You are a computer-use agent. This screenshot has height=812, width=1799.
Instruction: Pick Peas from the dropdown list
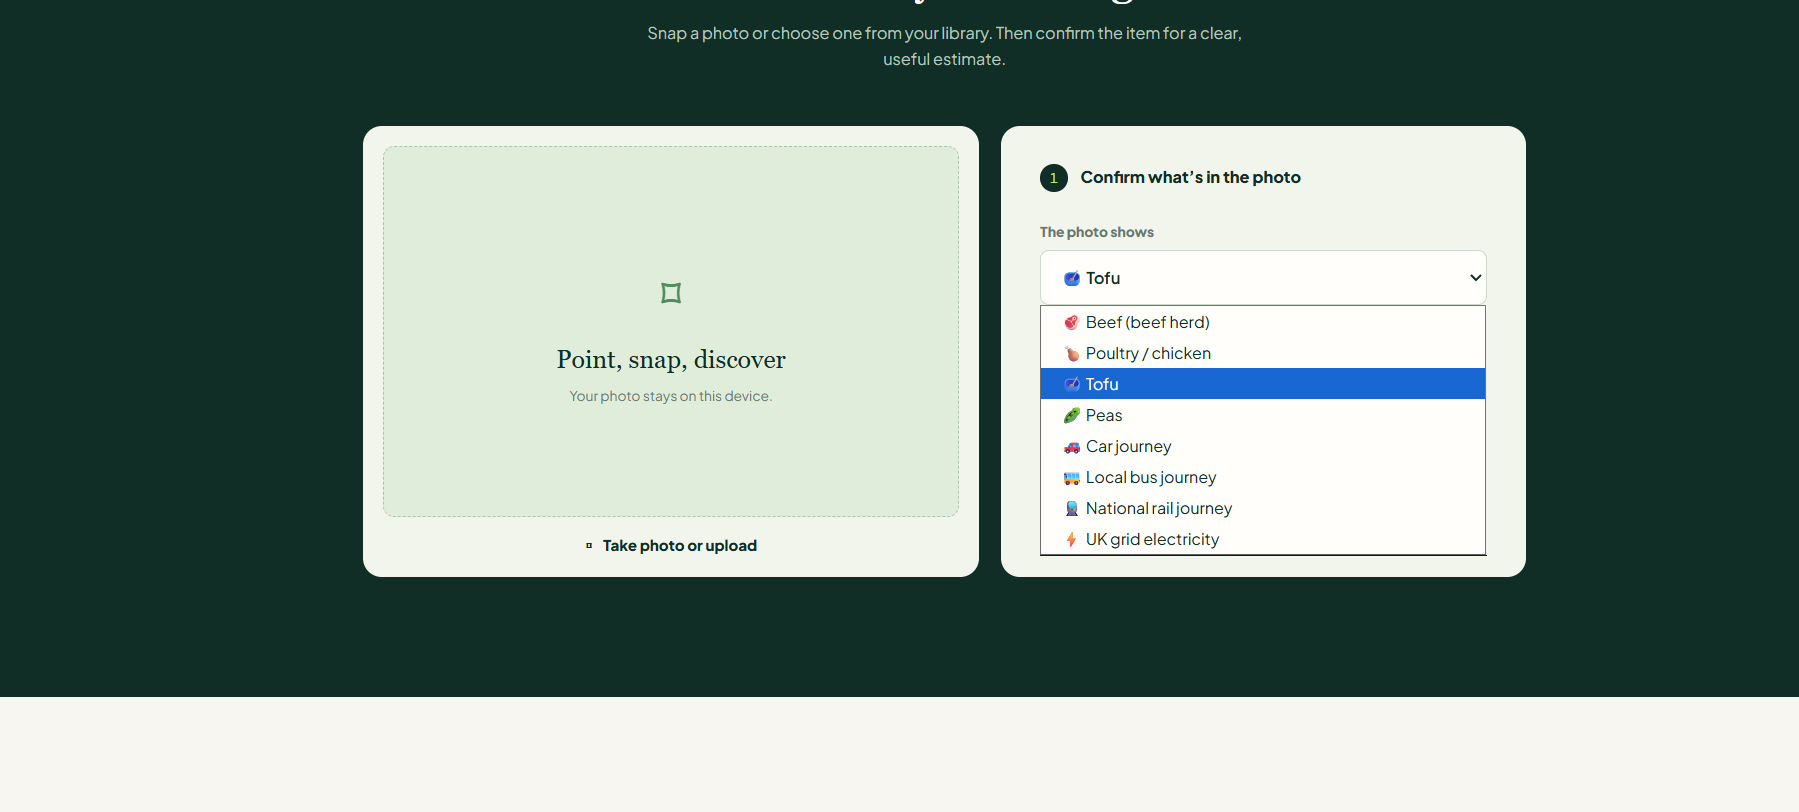1263,415
